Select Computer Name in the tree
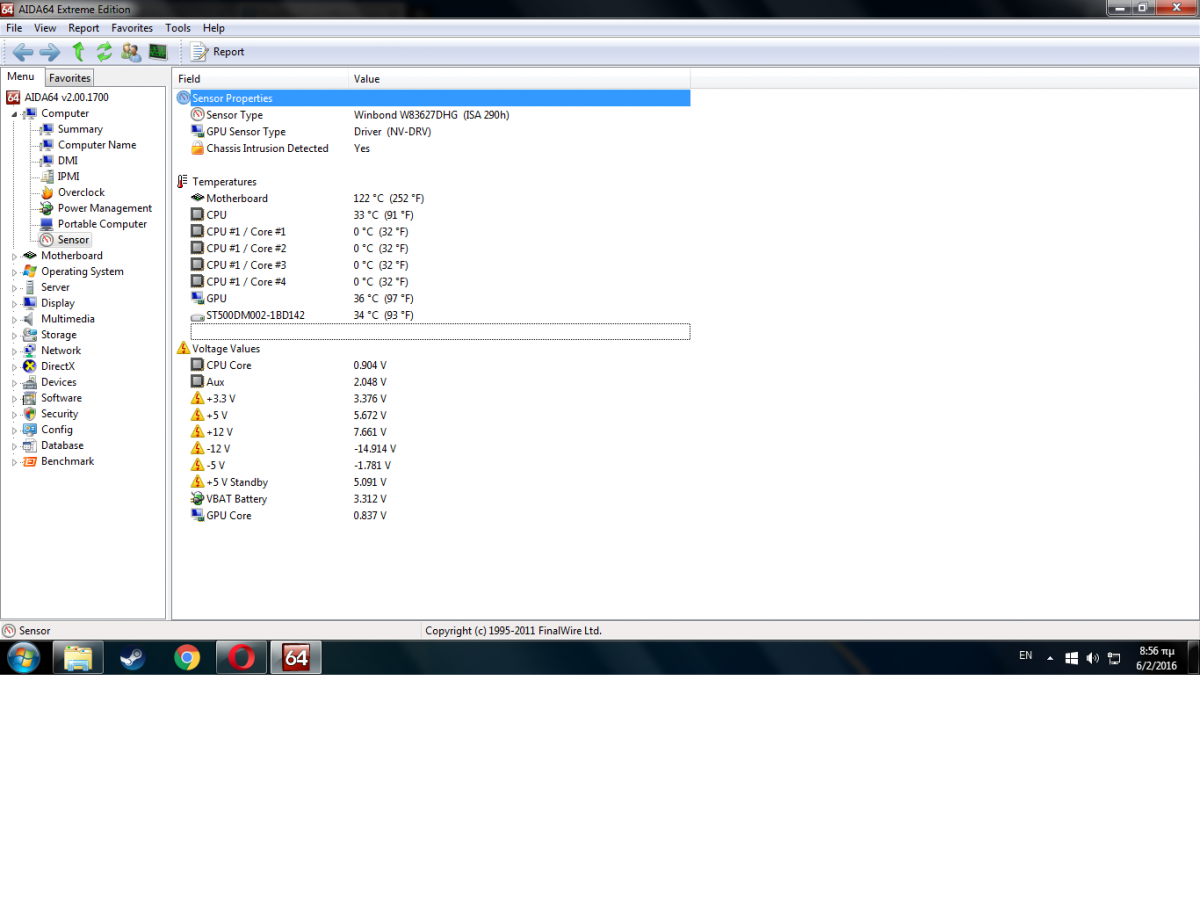 coord(97,145)
